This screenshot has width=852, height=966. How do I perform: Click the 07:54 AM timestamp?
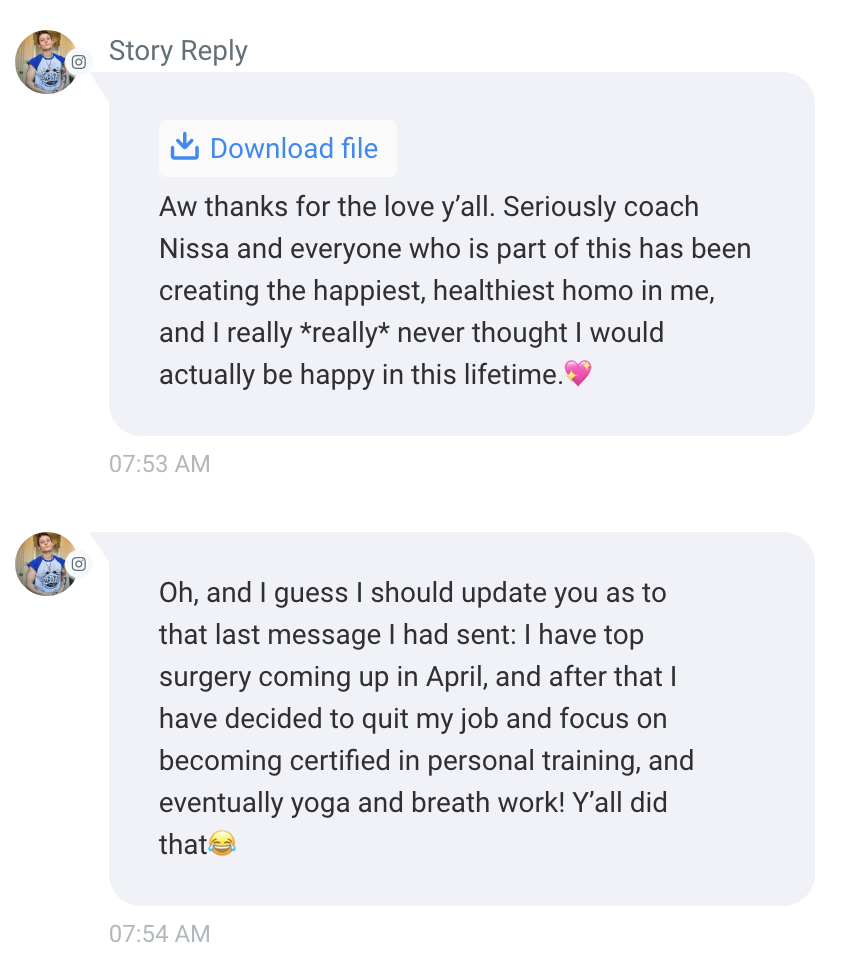[x=160, y=934]
